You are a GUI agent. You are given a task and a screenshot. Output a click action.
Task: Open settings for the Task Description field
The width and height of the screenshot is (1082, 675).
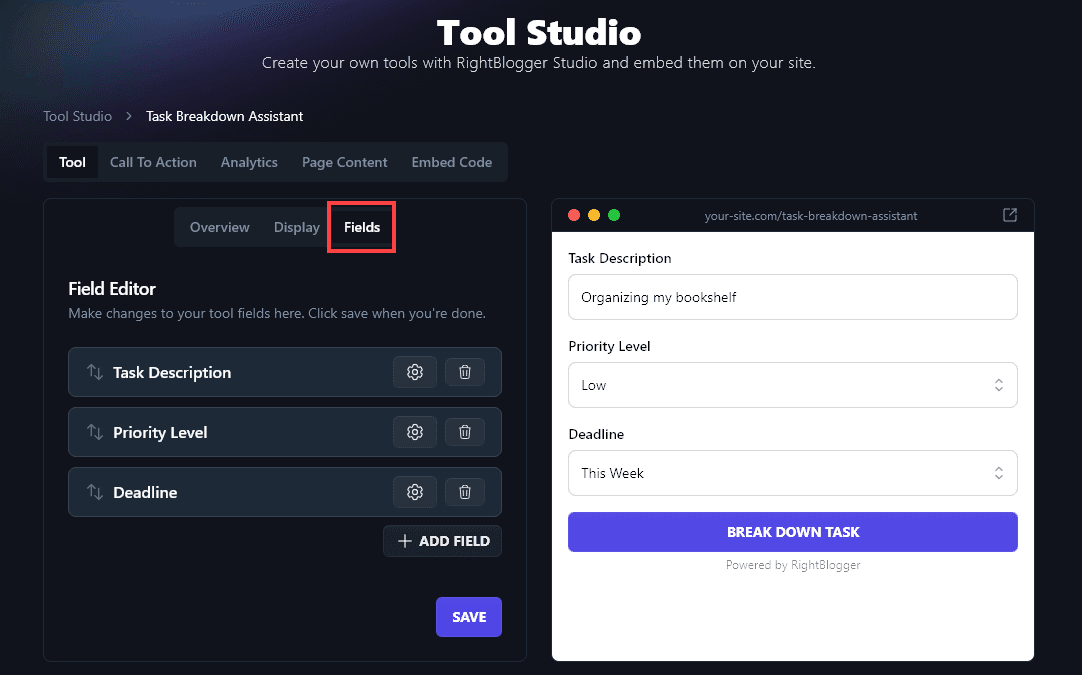[x=415, y=371]
